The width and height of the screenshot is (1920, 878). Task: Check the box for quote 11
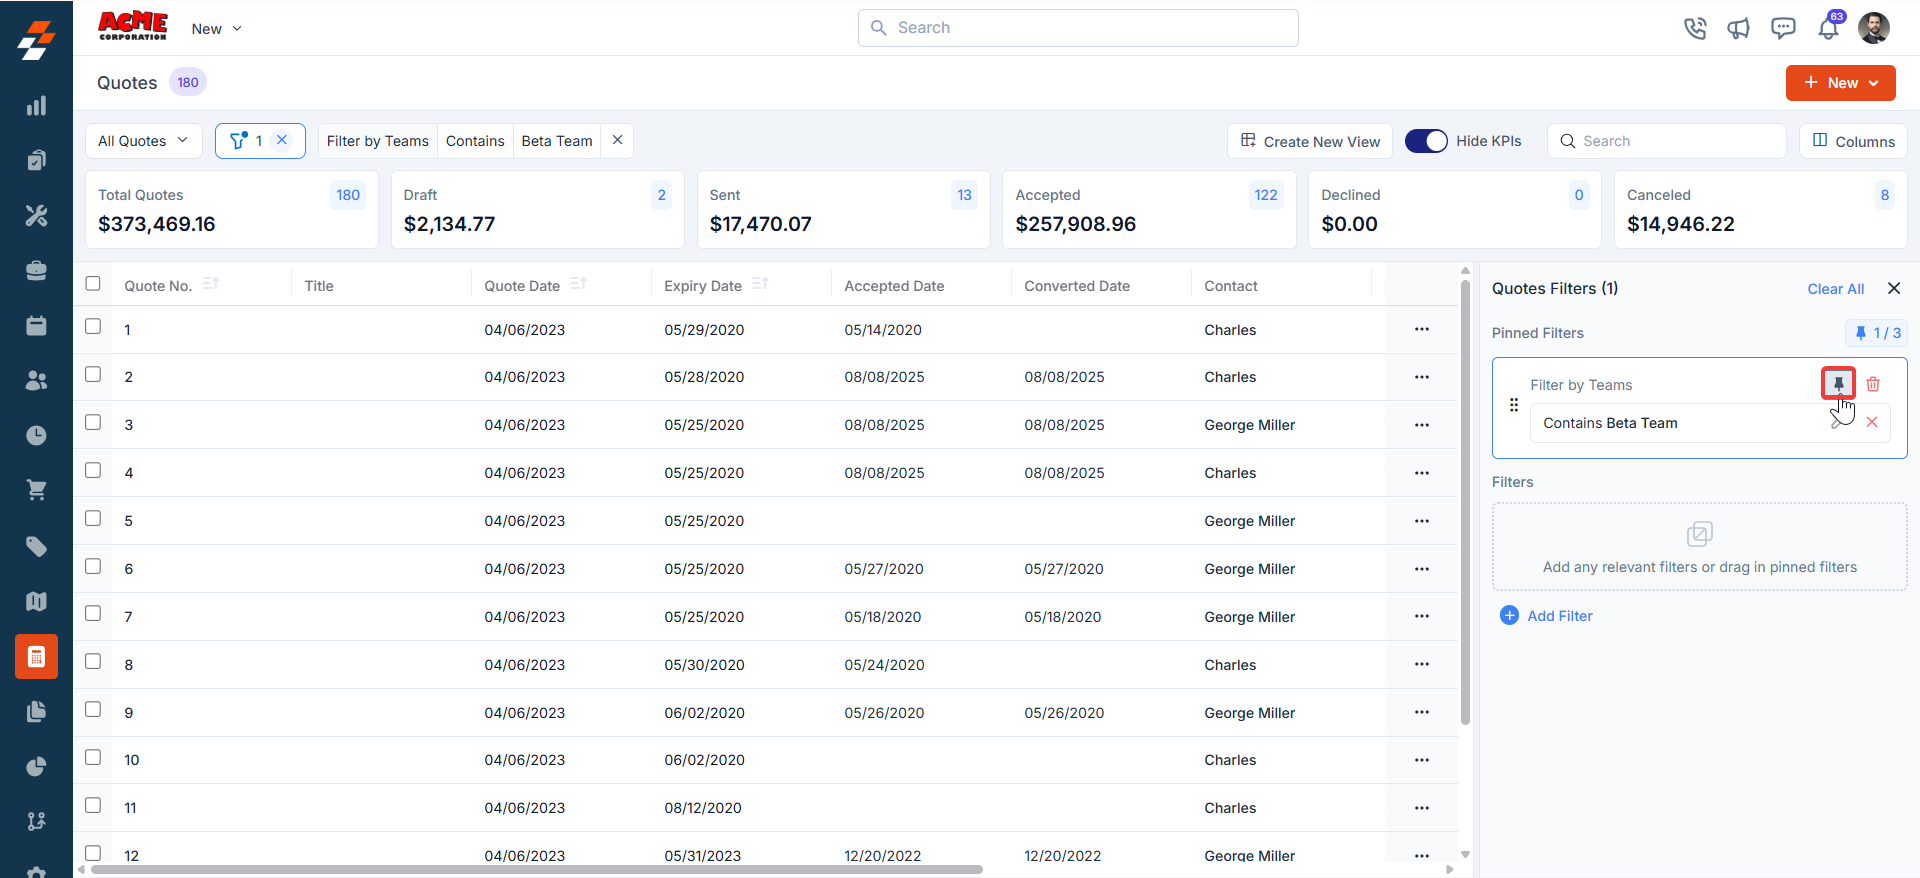coord(93,805)
